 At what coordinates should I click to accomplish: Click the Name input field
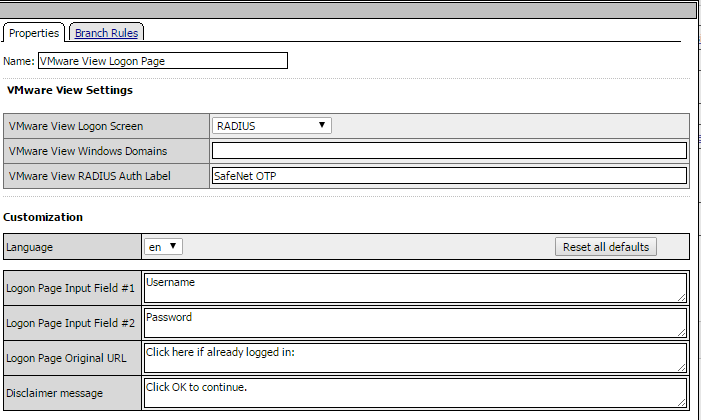pos(163,61)
